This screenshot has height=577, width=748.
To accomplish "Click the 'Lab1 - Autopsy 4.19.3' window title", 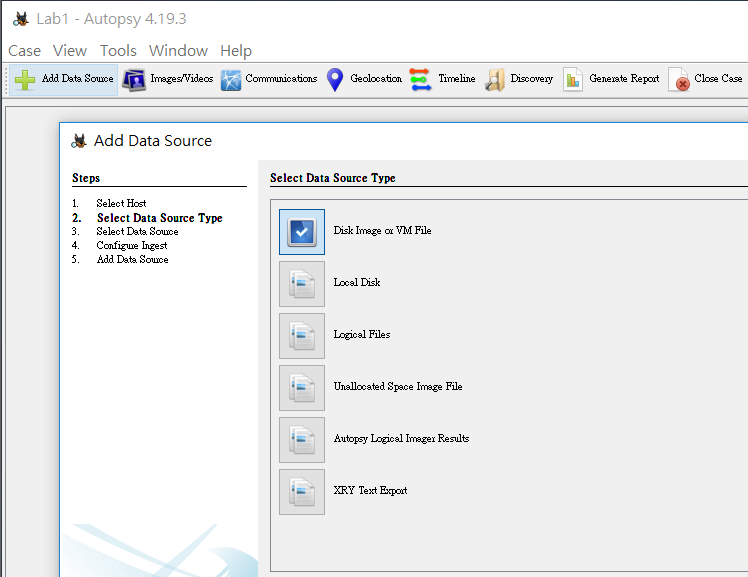I will (x=111, y=19).
